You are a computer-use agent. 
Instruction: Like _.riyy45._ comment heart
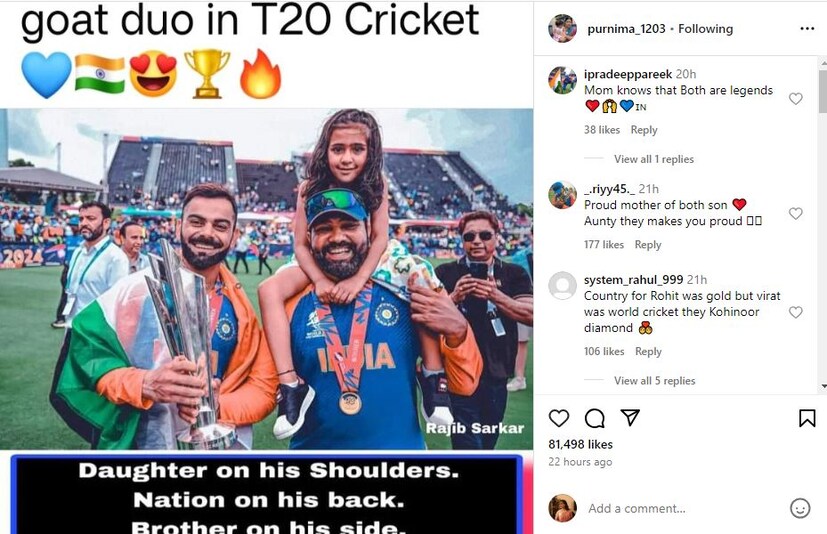(795, 213)
